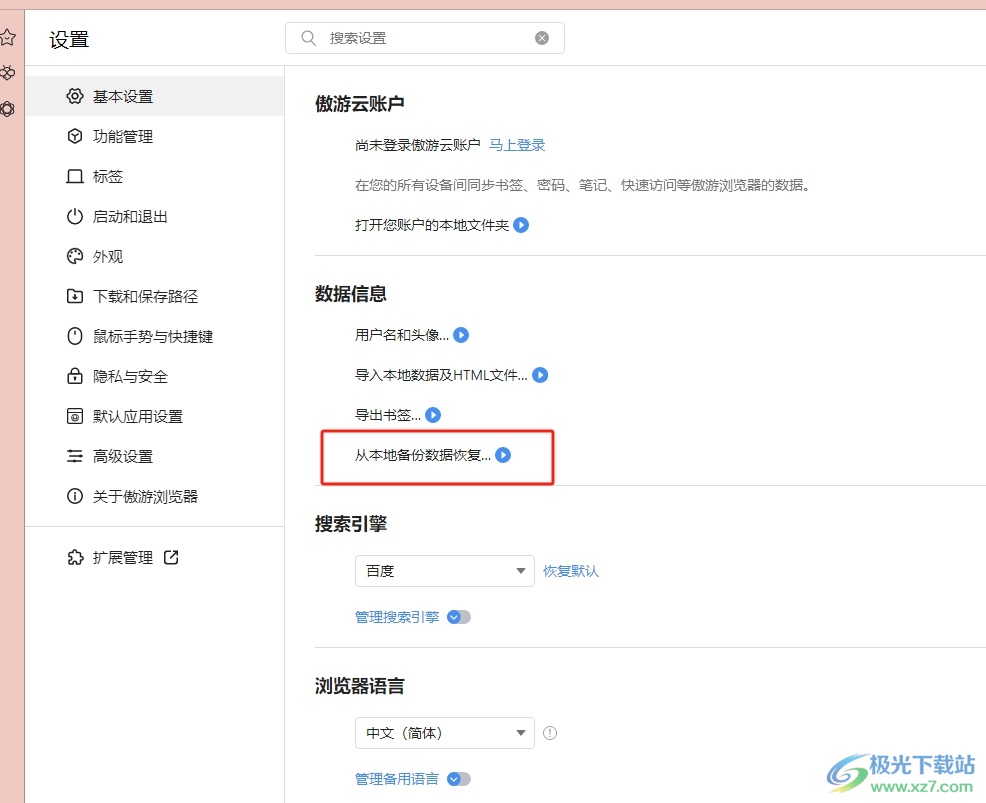Click the 数据信息 heading
The width and height of the screenshot is (986, 803).
[351, 294]
